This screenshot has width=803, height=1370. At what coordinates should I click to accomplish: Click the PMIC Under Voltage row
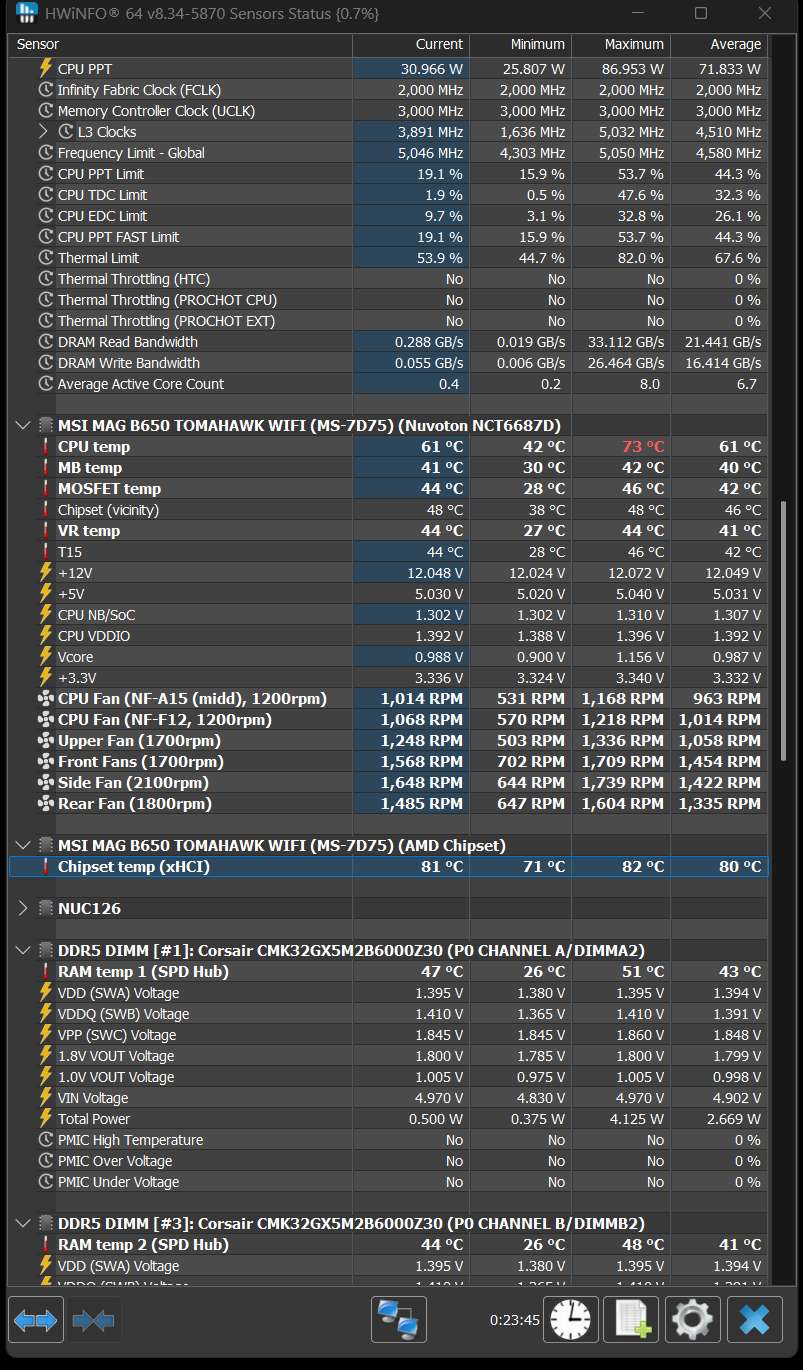[389, 1182]
